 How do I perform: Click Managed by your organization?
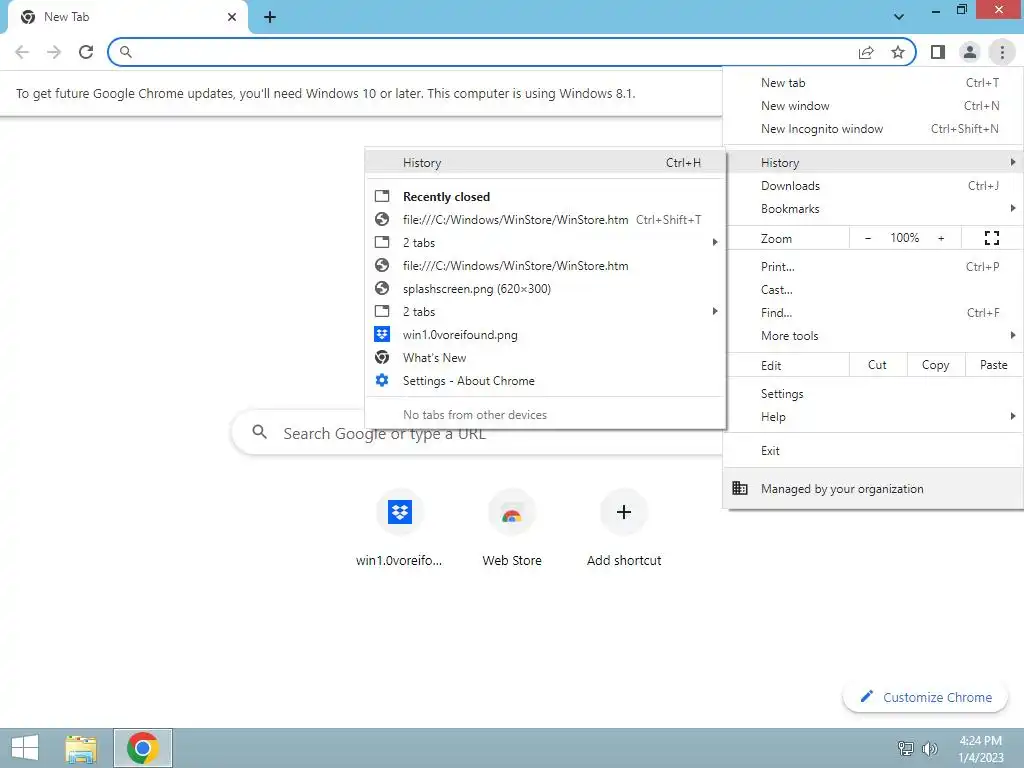point(873,488)
